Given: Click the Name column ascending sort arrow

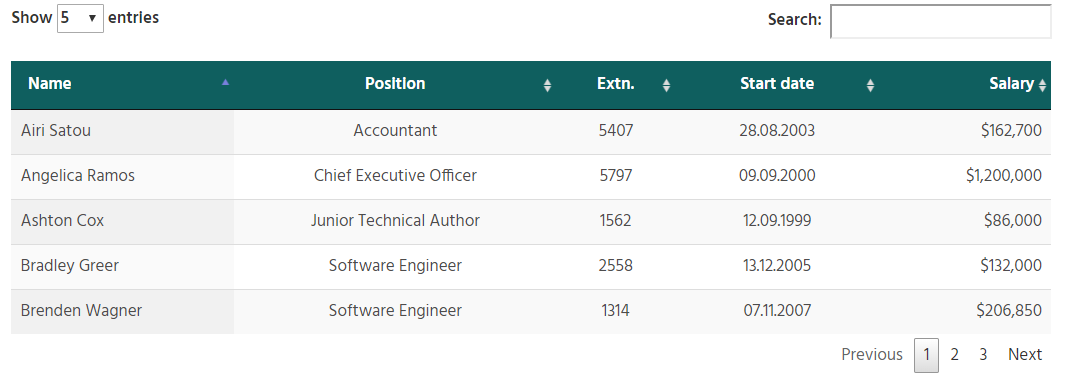Looking at the screenshot, I should point(225,82).
